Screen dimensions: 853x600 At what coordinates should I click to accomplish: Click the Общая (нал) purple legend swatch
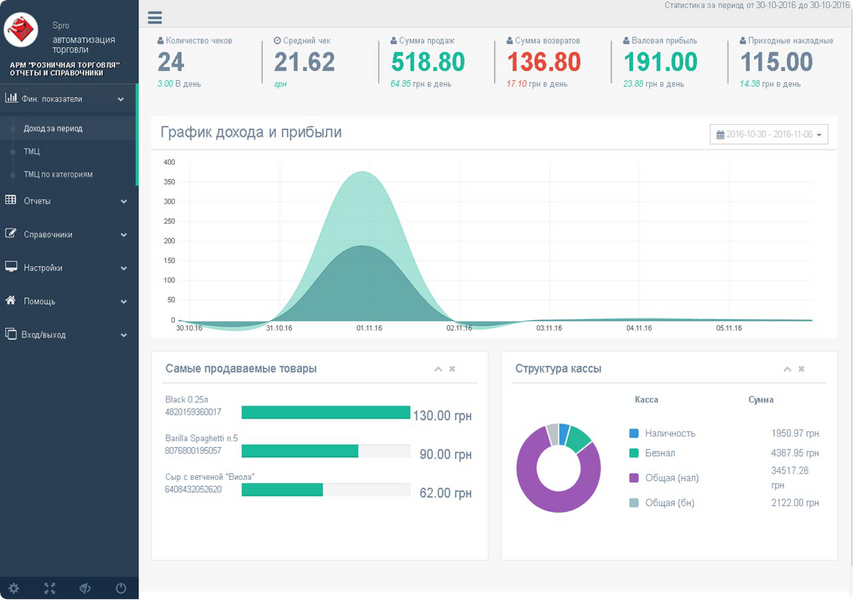634,478
